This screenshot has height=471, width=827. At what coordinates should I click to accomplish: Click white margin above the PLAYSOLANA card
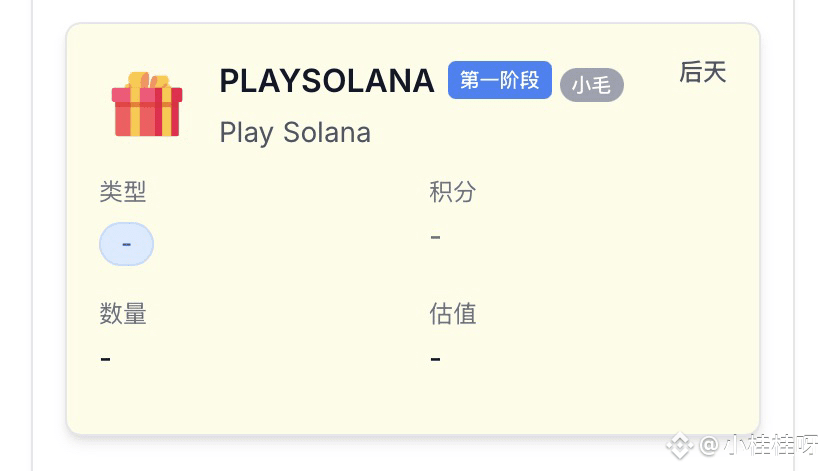(x=400, y=10)
